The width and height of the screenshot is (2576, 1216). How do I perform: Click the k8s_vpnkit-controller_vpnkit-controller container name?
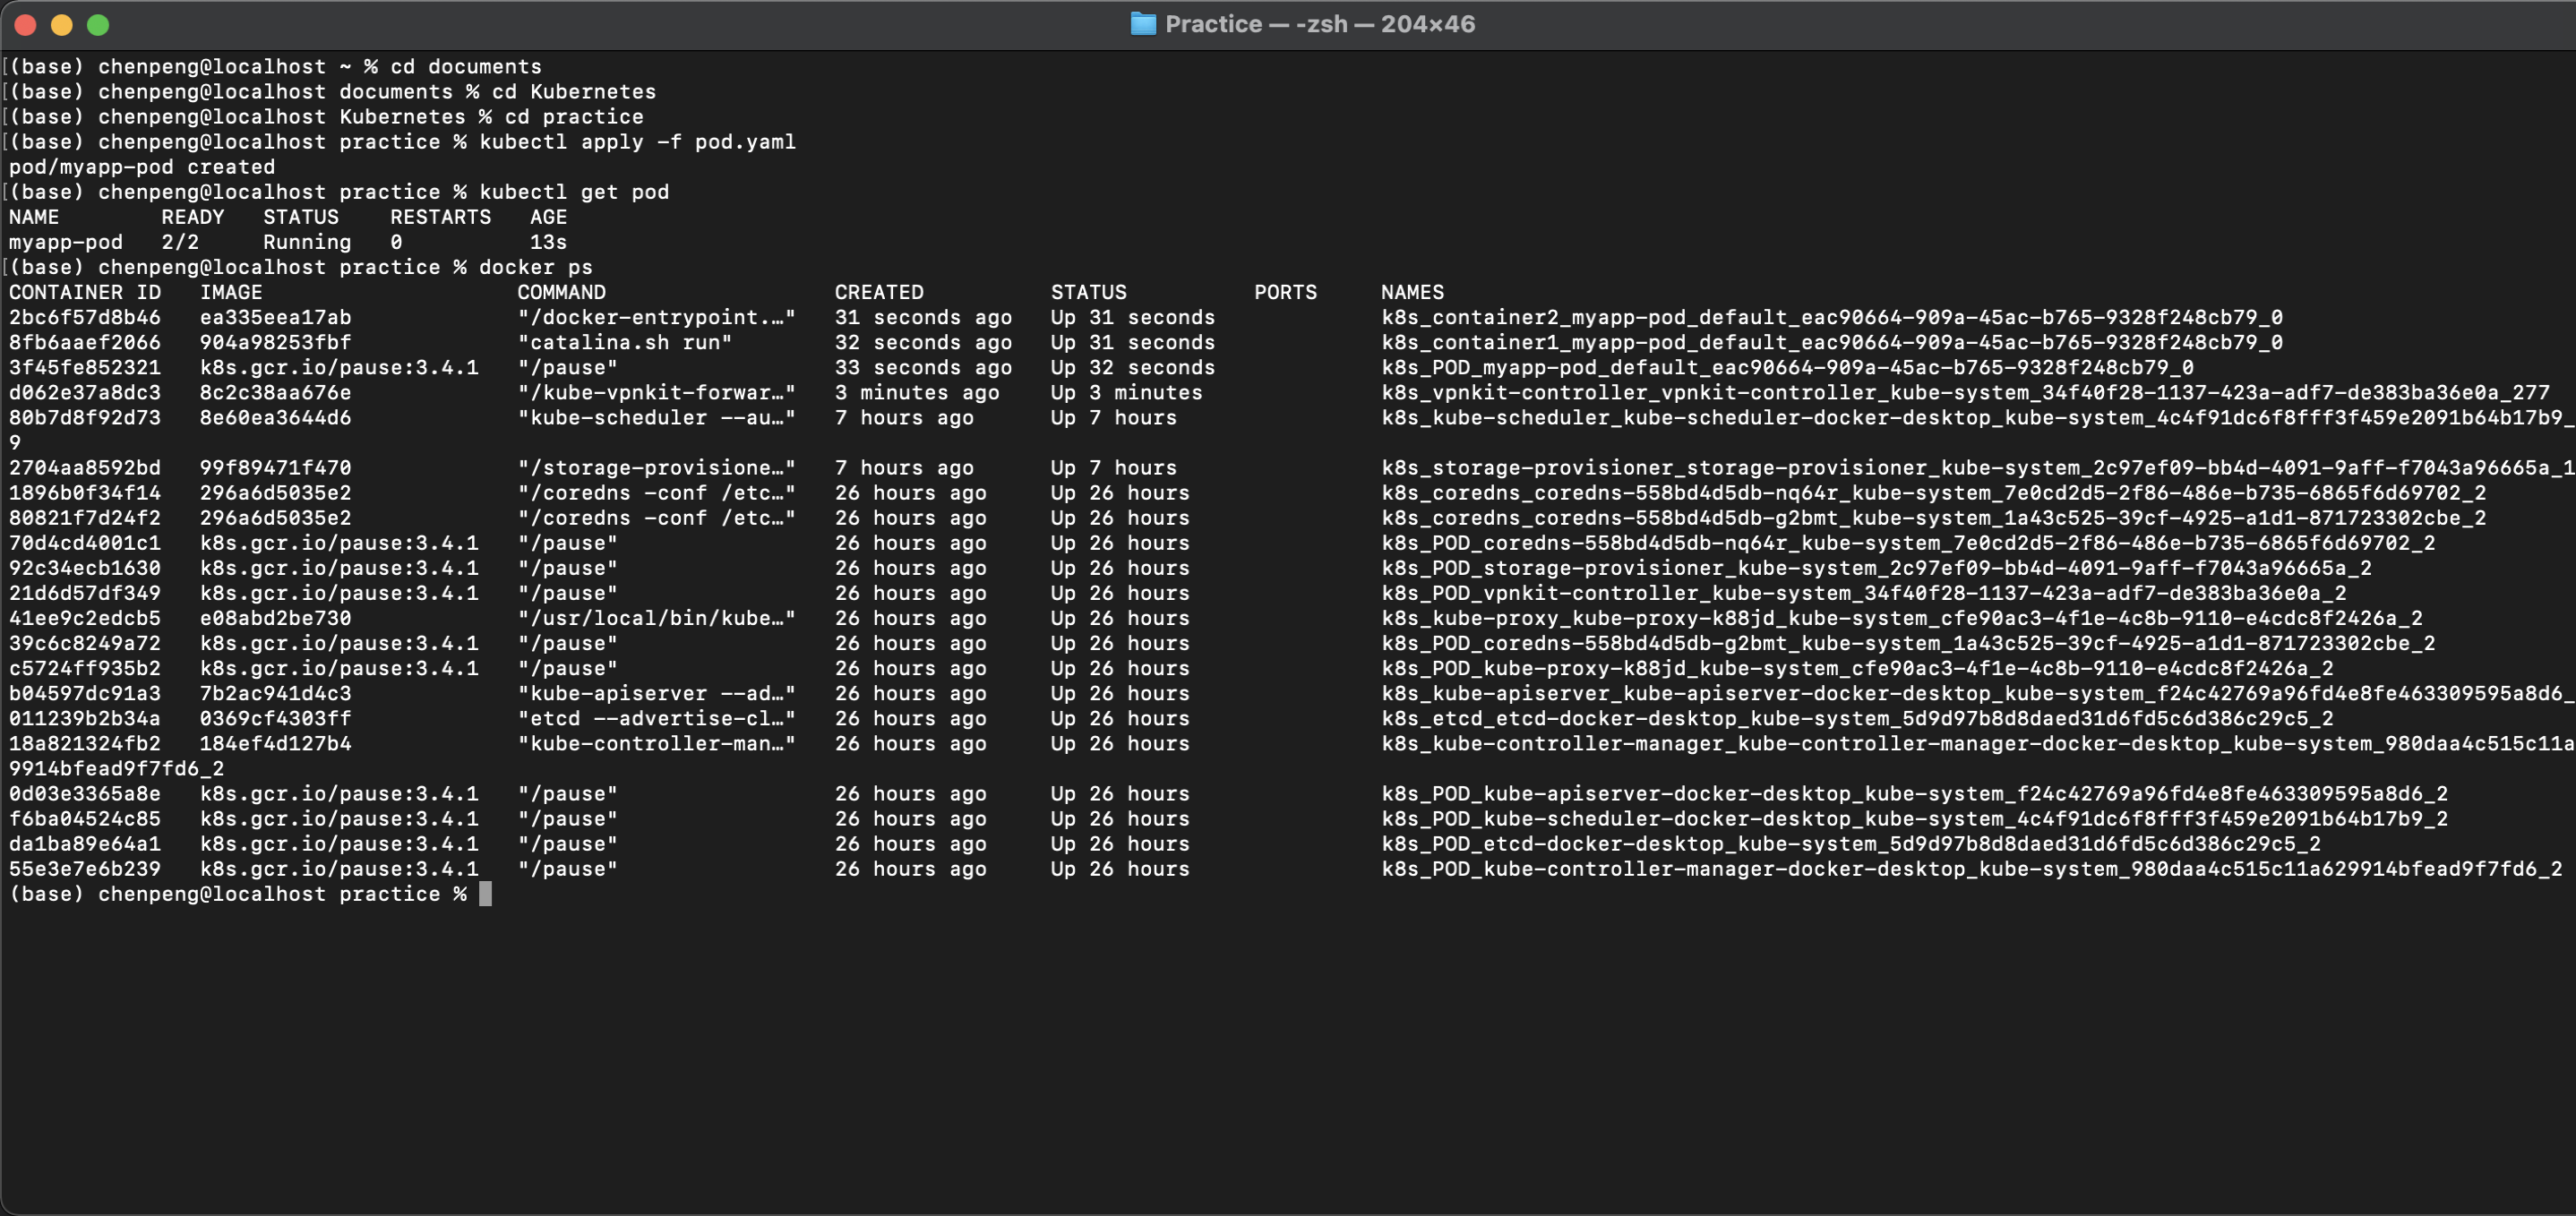[1966, 392]
